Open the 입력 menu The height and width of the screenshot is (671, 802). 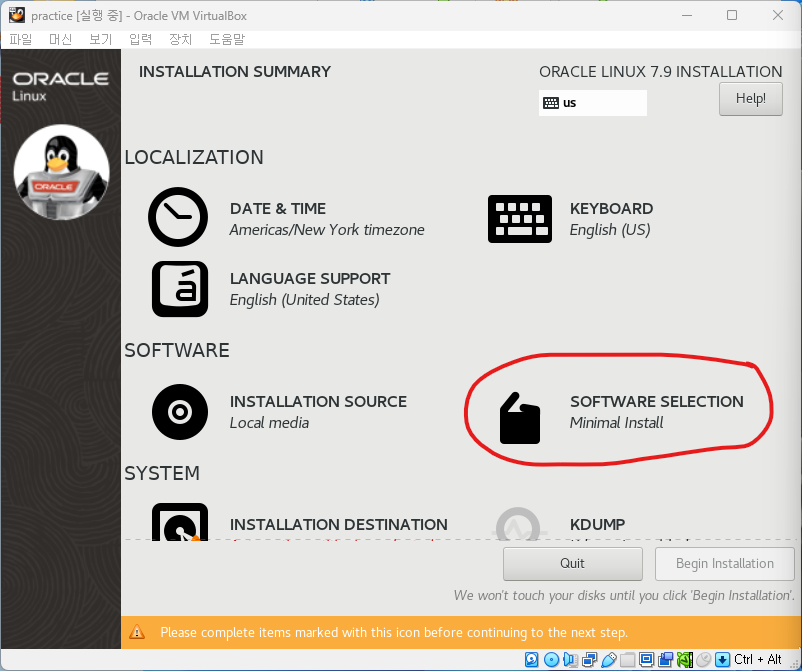coord(140,39)
